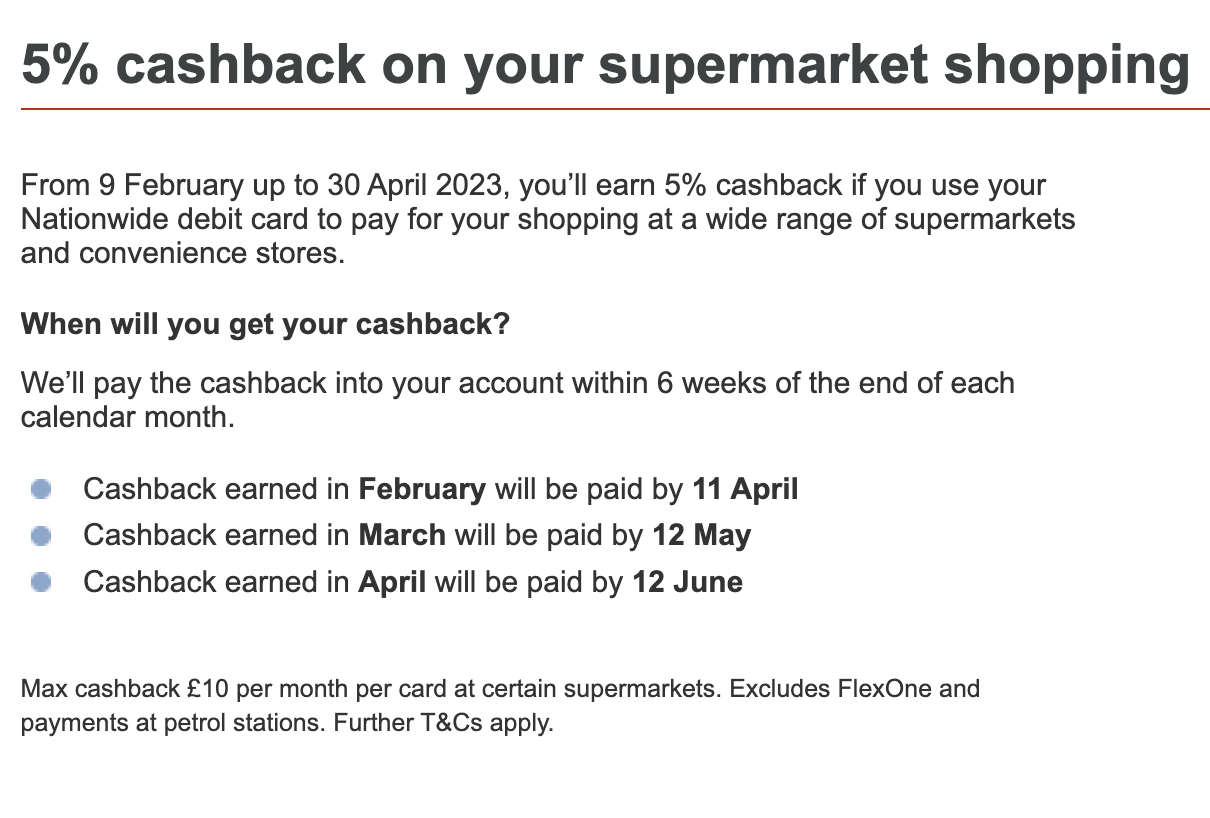The height and width of the screenshot is (818, 1210).
Task: Click the bold '11 April' date
Action: [745, 490]
